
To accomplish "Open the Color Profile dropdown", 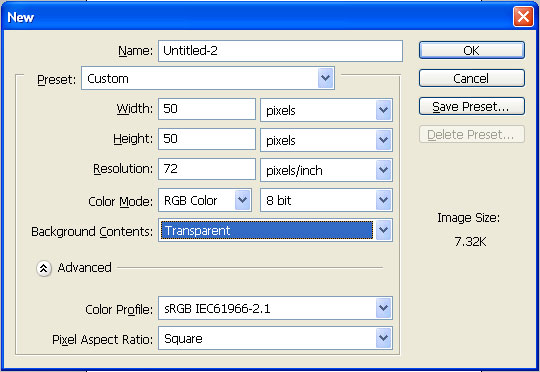I will pos(276,308).
